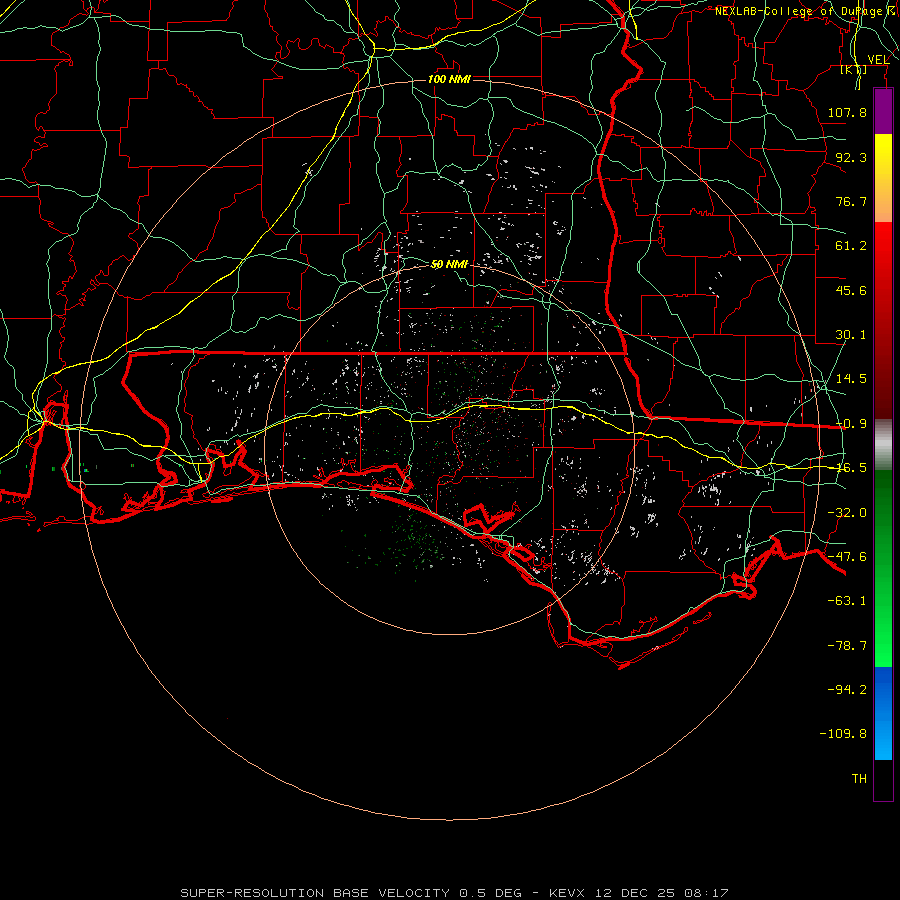Pick the yellow-orange segment of color bar

click(883, 178)
